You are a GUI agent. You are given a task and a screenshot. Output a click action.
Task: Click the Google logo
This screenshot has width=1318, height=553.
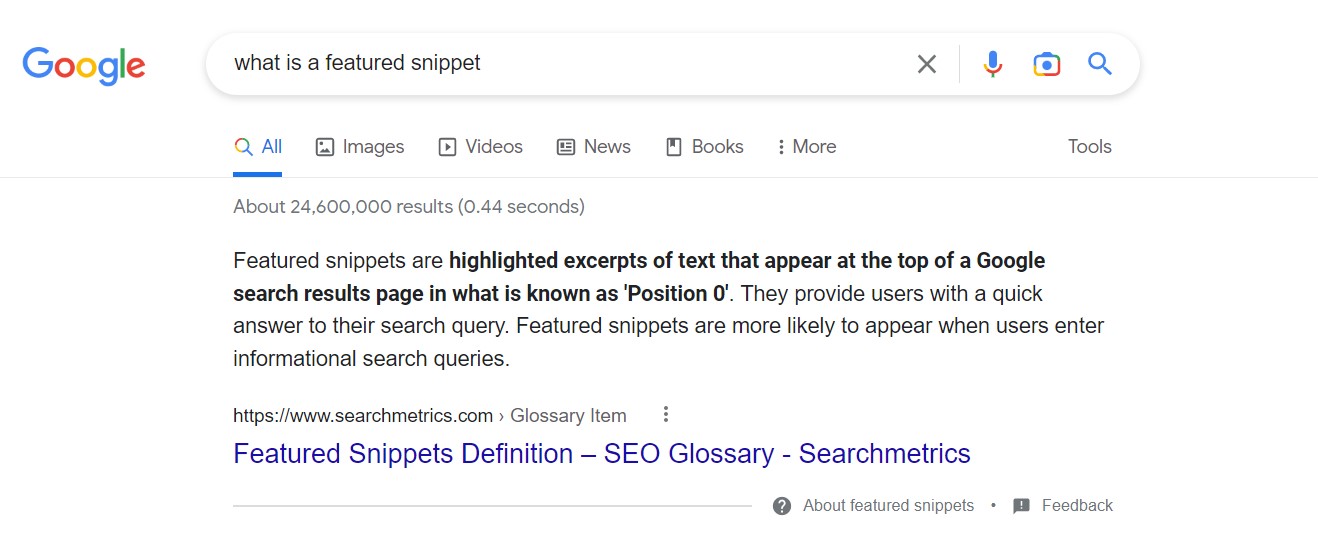tap(84, 65)
